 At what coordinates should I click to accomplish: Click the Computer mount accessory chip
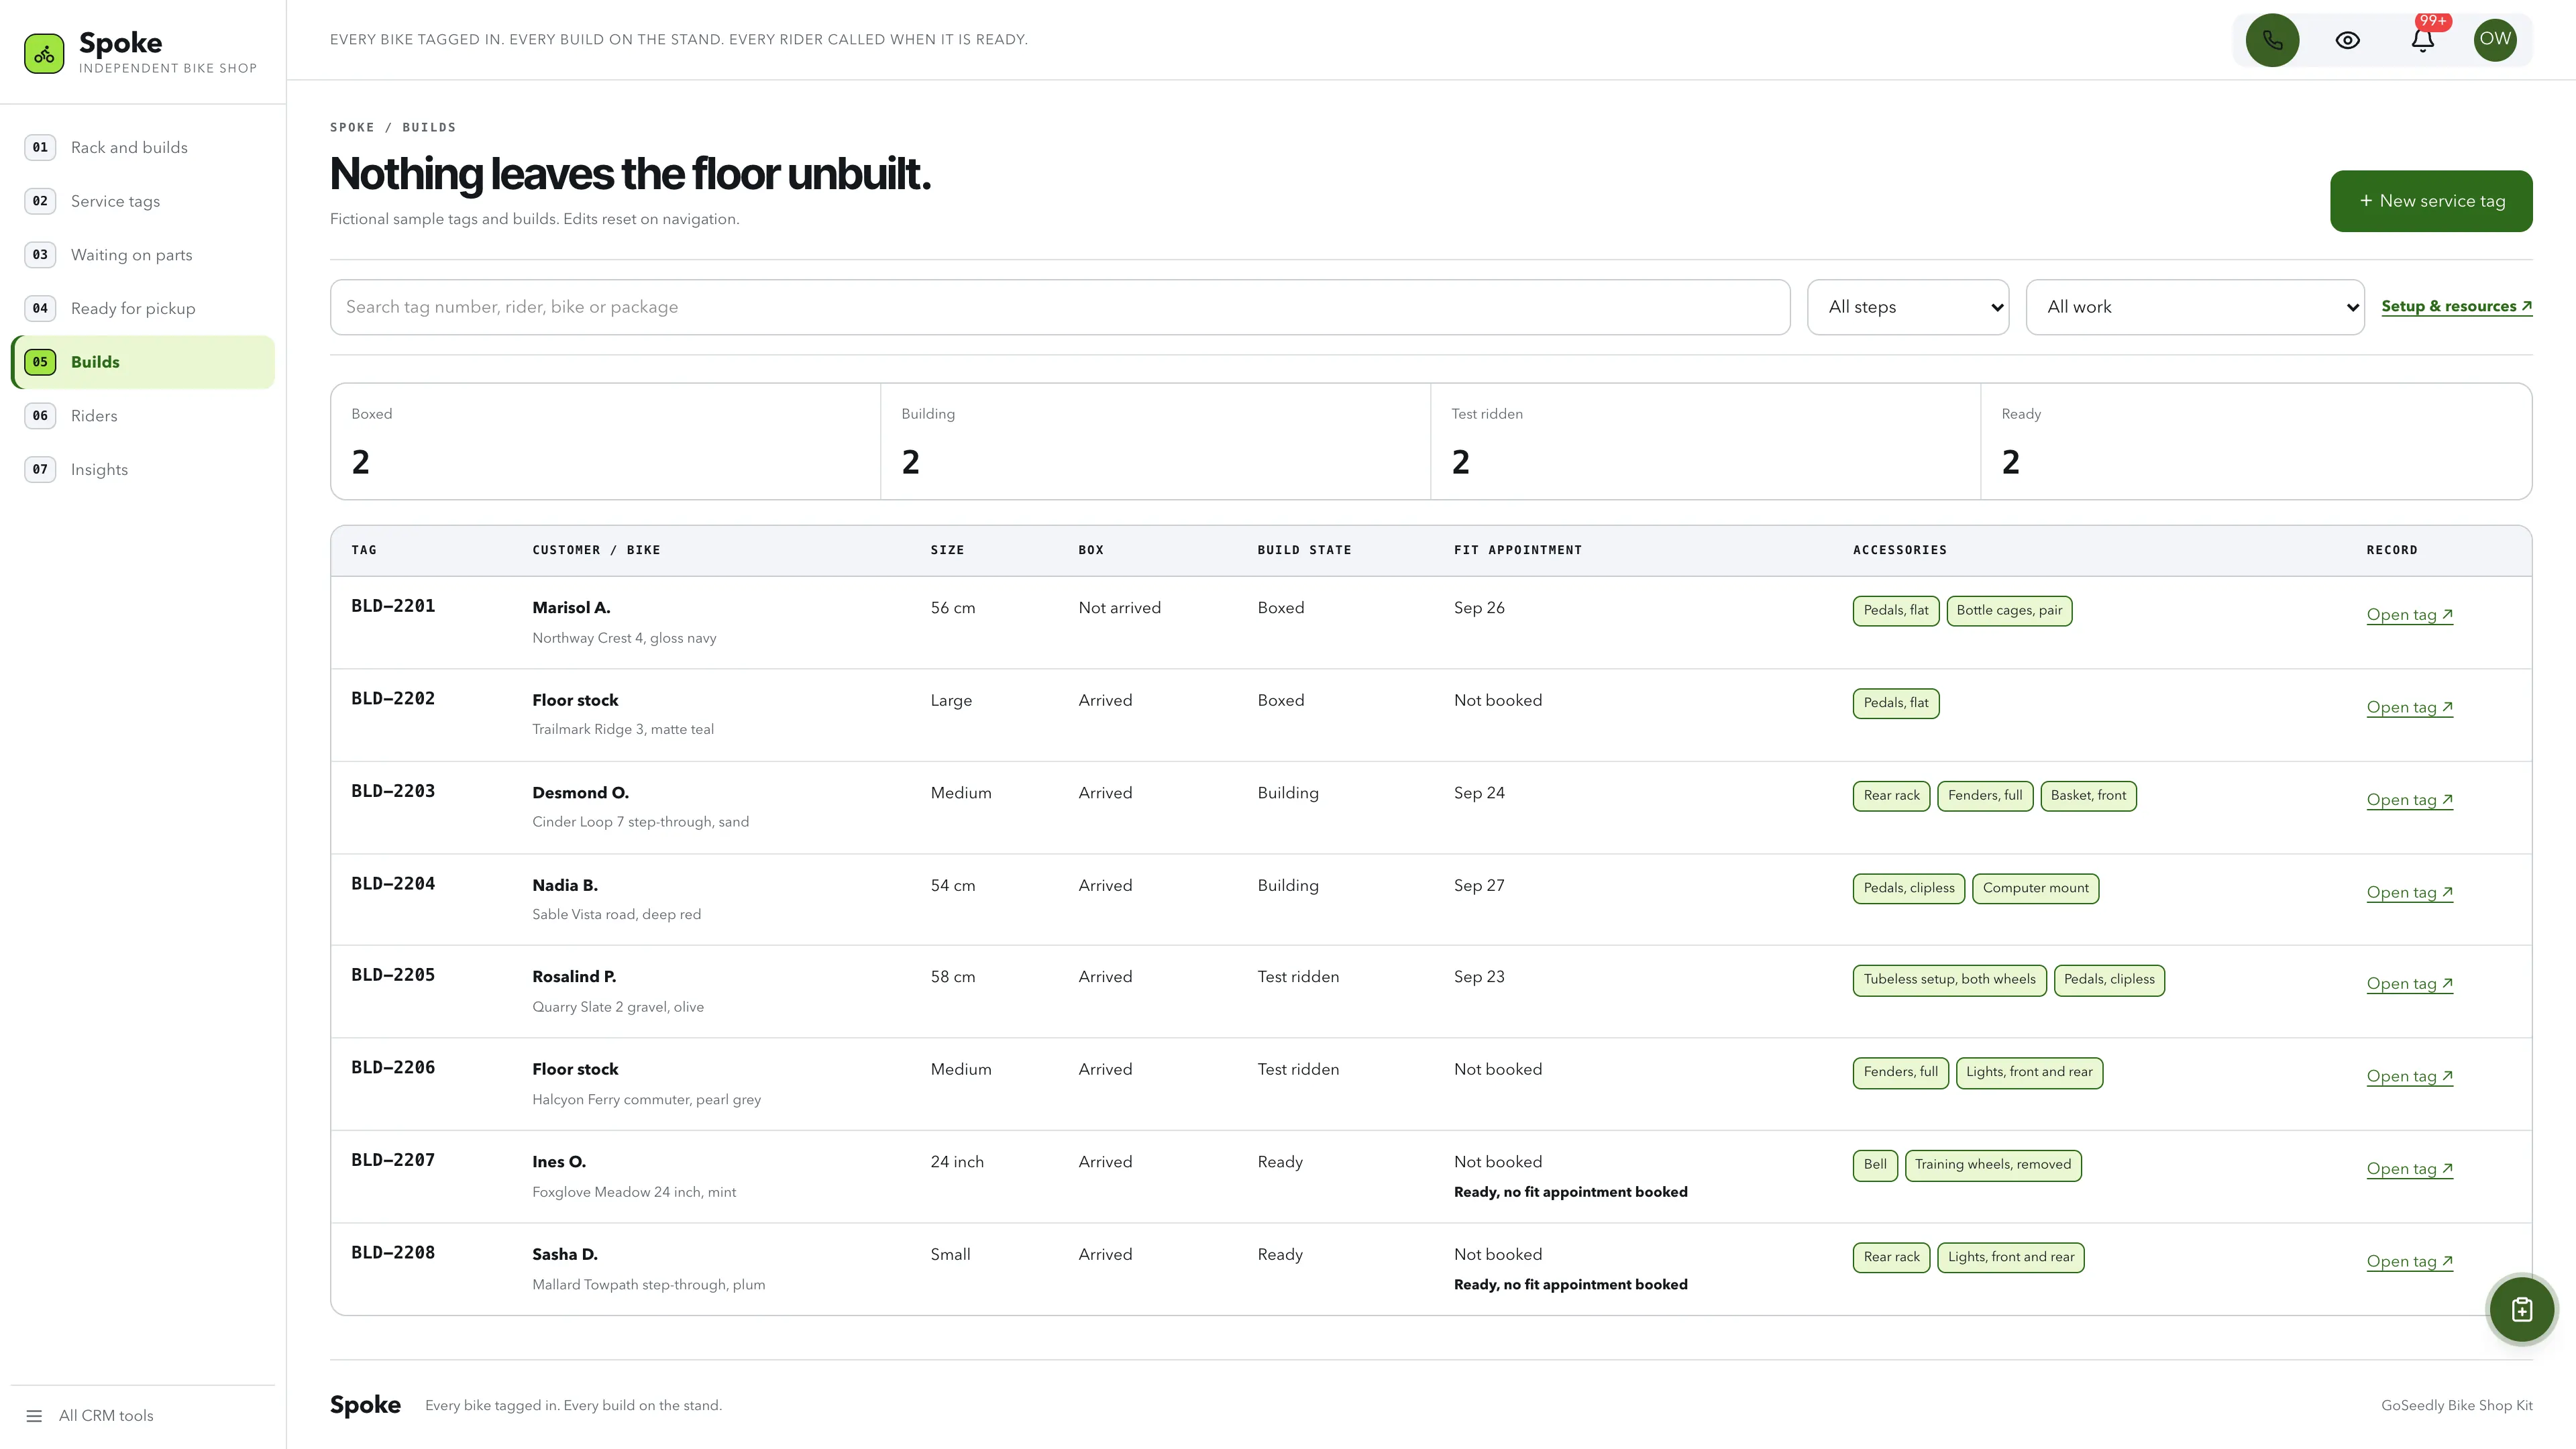coord(2035,888)
